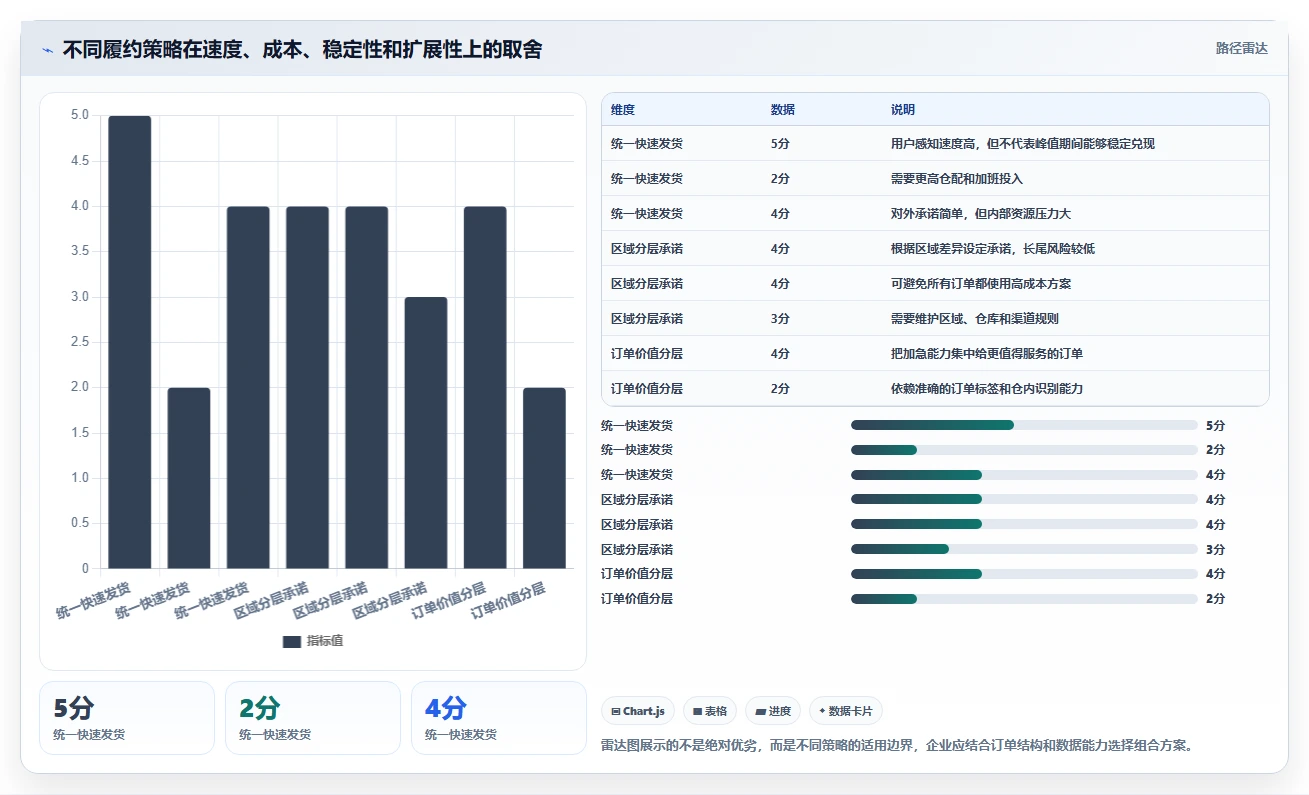Viewport: 1309px width, 795px height.
Task: Click the 指标值 legend label
Action: pos(325,641)
